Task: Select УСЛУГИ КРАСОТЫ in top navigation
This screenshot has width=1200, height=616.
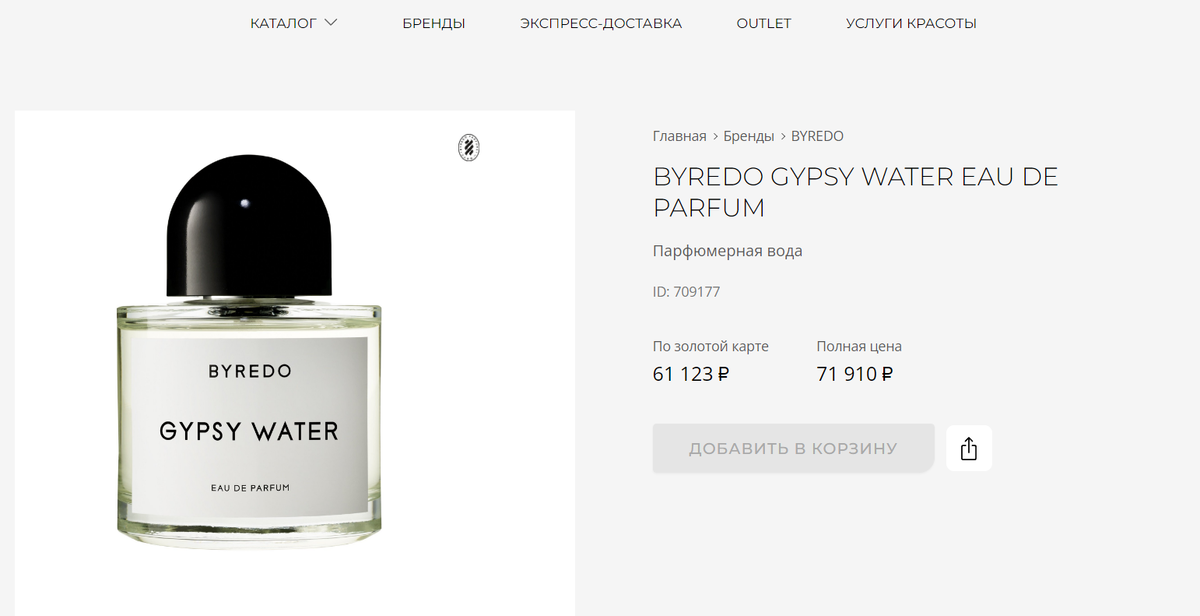Action: pyautogui.click(x=911, y=23)
